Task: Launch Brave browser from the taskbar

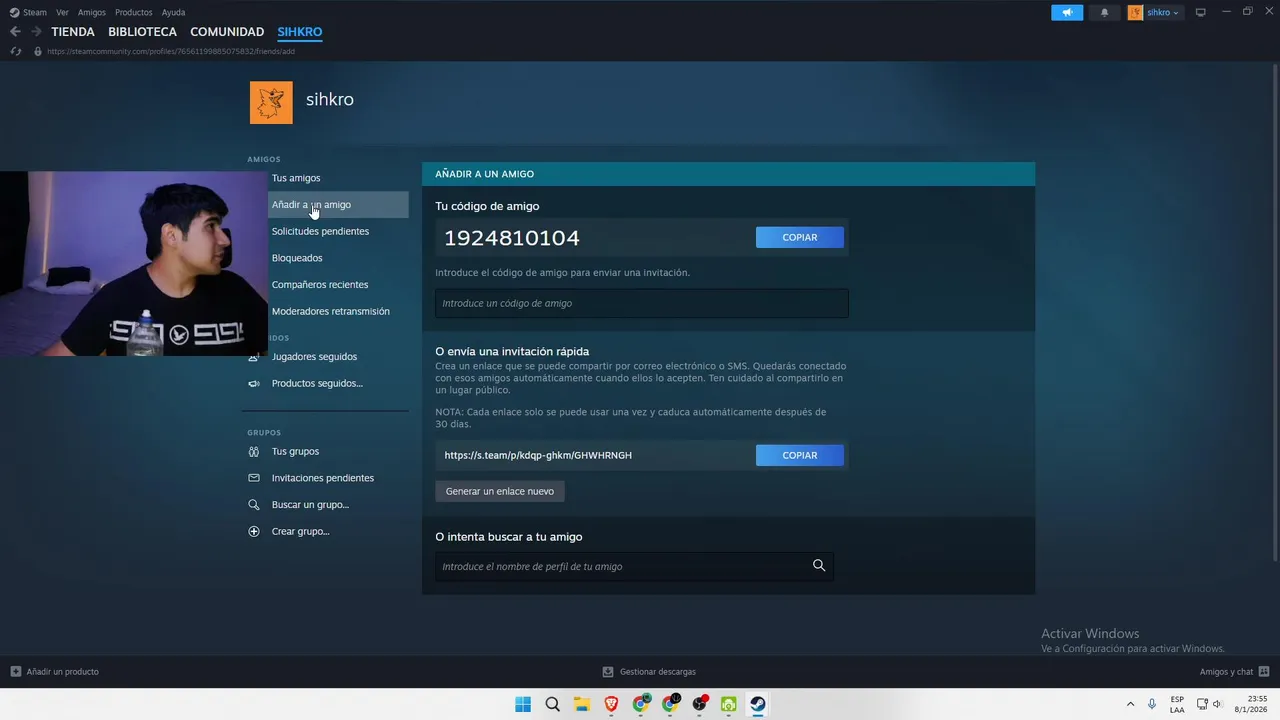Action: pyautogui.click(x=611, y=704)
